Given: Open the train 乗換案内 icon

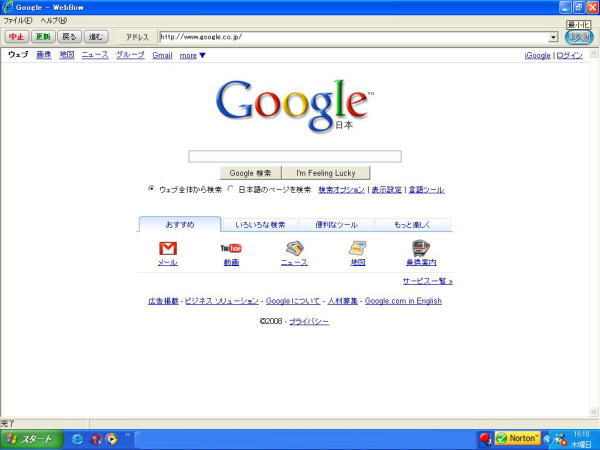Looking at the screenshot, I should pos(421,248).
